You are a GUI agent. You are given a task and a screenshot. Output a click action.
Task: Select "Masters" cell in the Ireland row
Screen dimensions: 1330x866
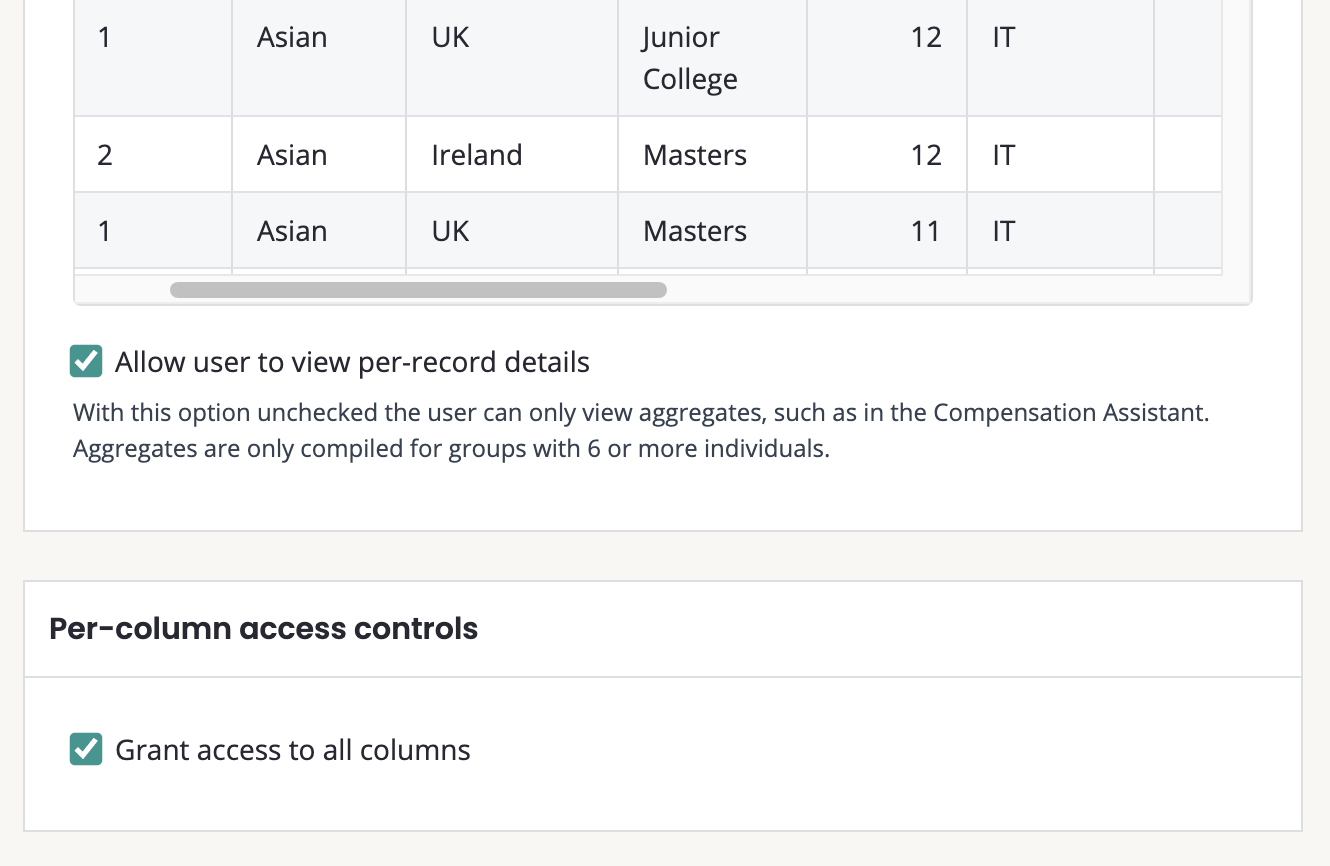point(695,155)
